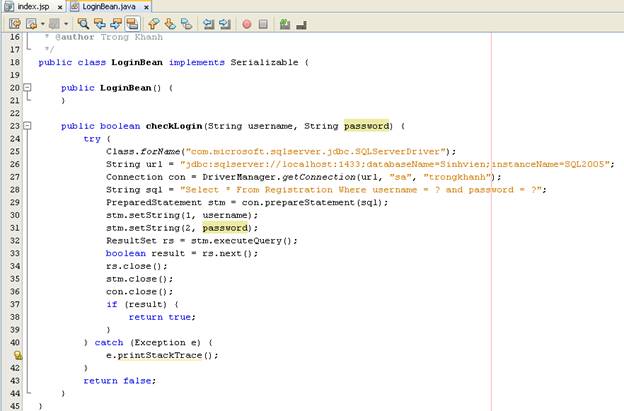Viewport: 624px width, 411px height.
Task: Open the Back history dropdown arrow
Action: tap(43, 24)
